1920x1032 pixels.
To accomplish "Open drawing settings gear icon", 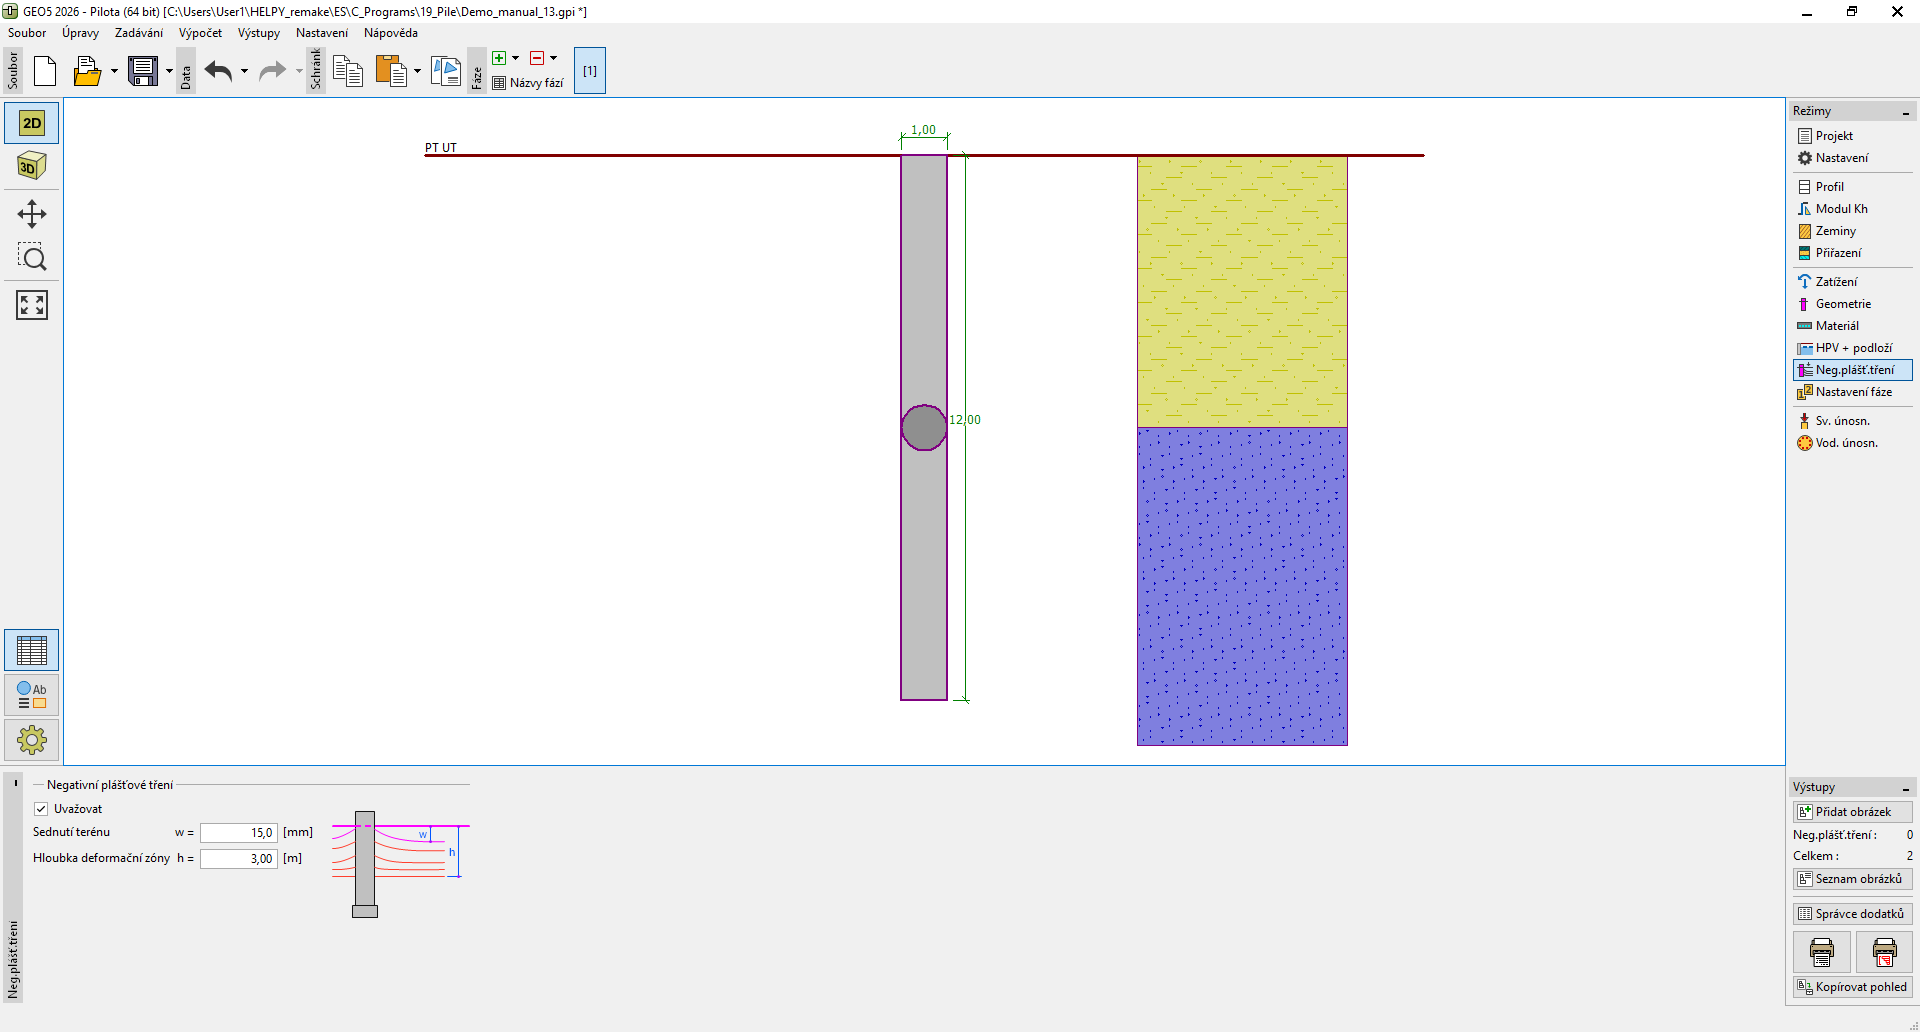I will pos(32,740).
